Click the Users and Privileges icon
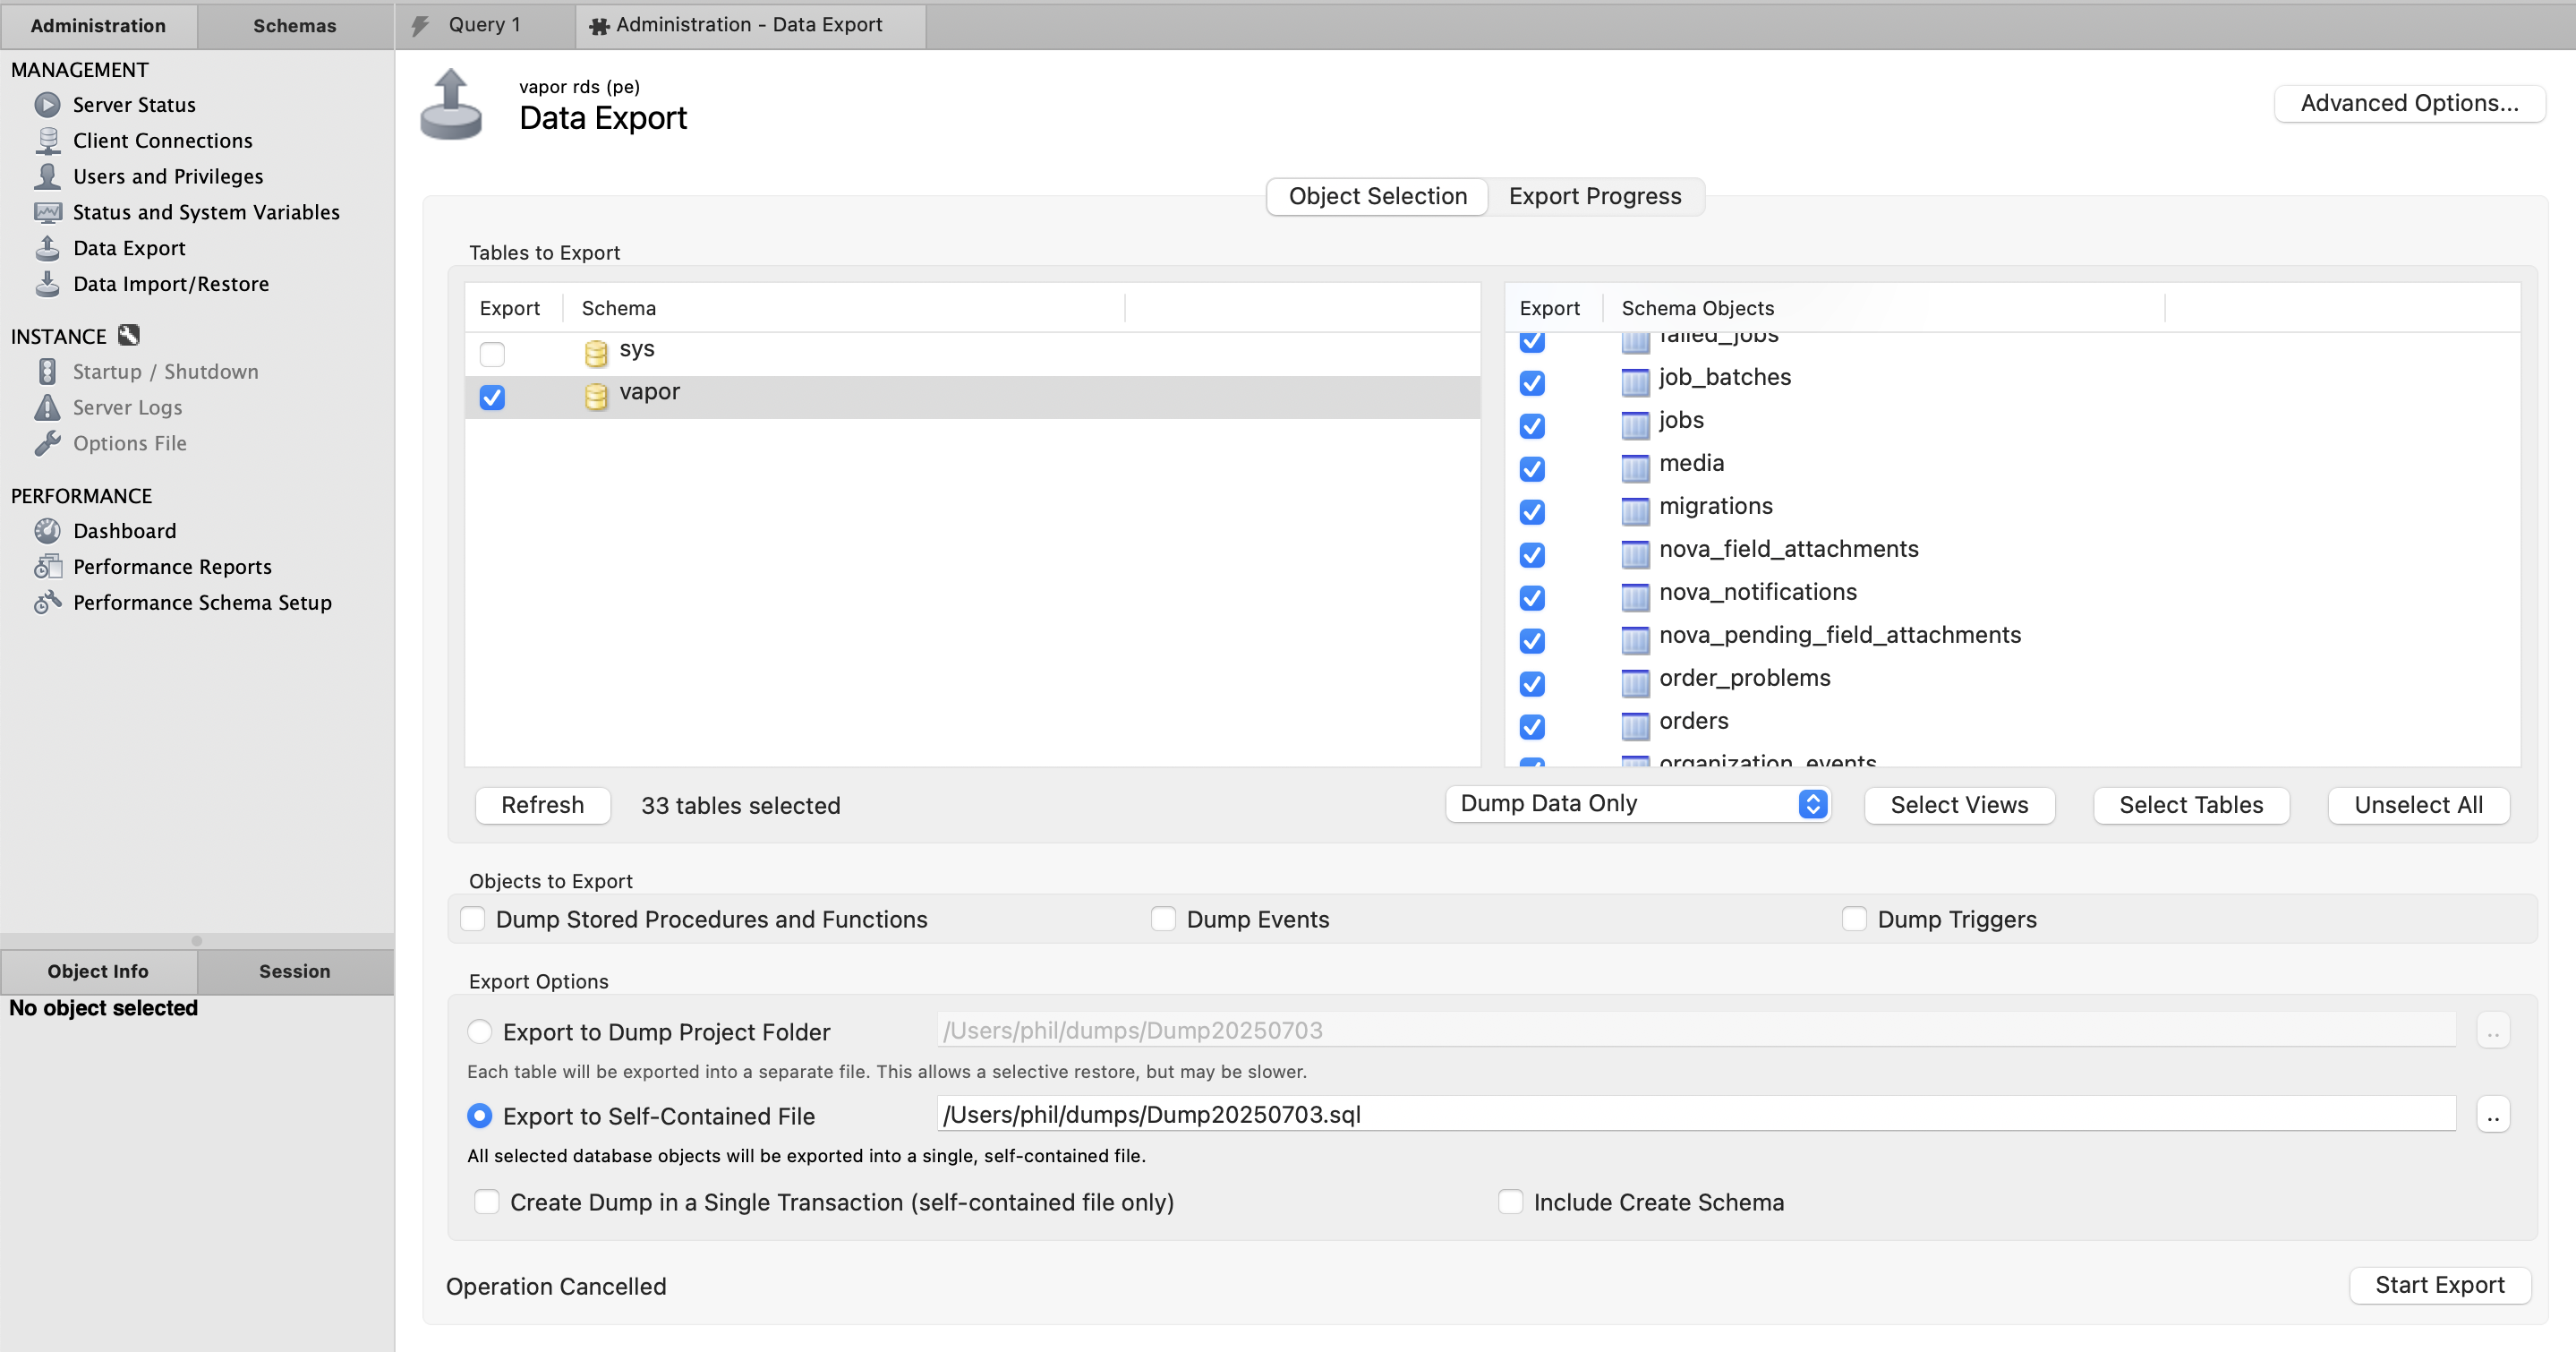Screen dimensions: 2576x1352 pyautogui.click(x=47, y=177)
